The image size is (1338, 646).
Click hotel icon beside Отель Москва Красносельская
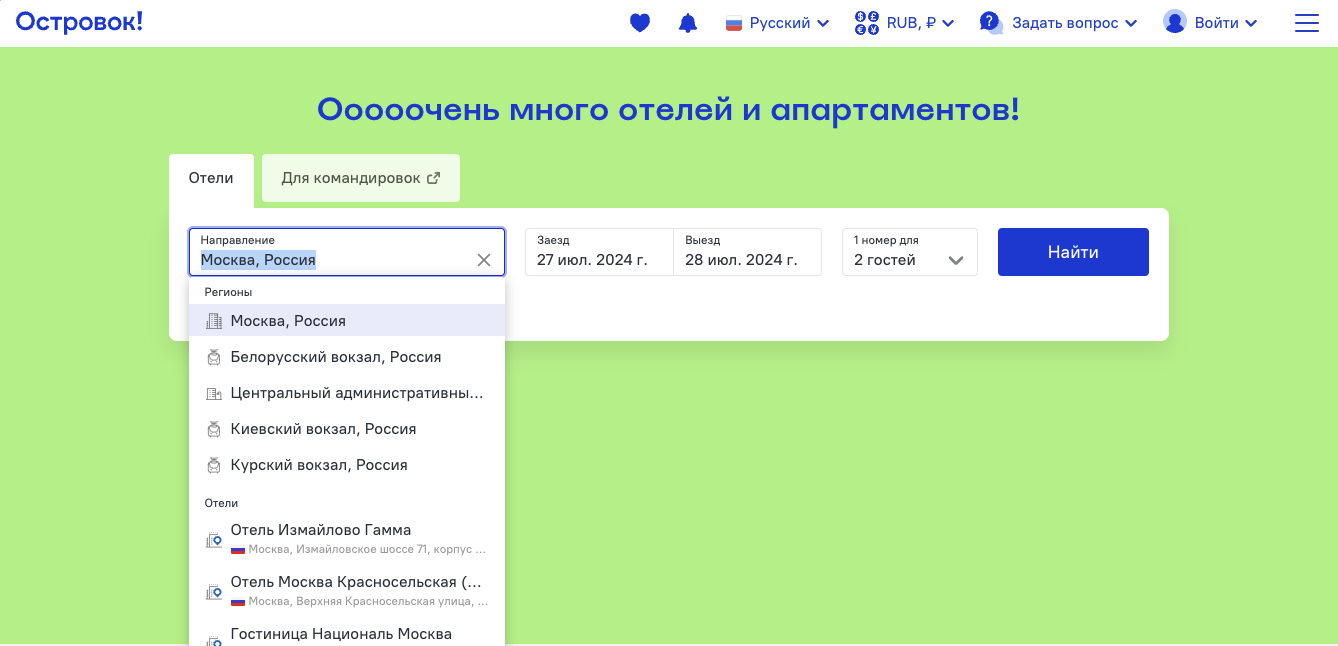(213, 592)
